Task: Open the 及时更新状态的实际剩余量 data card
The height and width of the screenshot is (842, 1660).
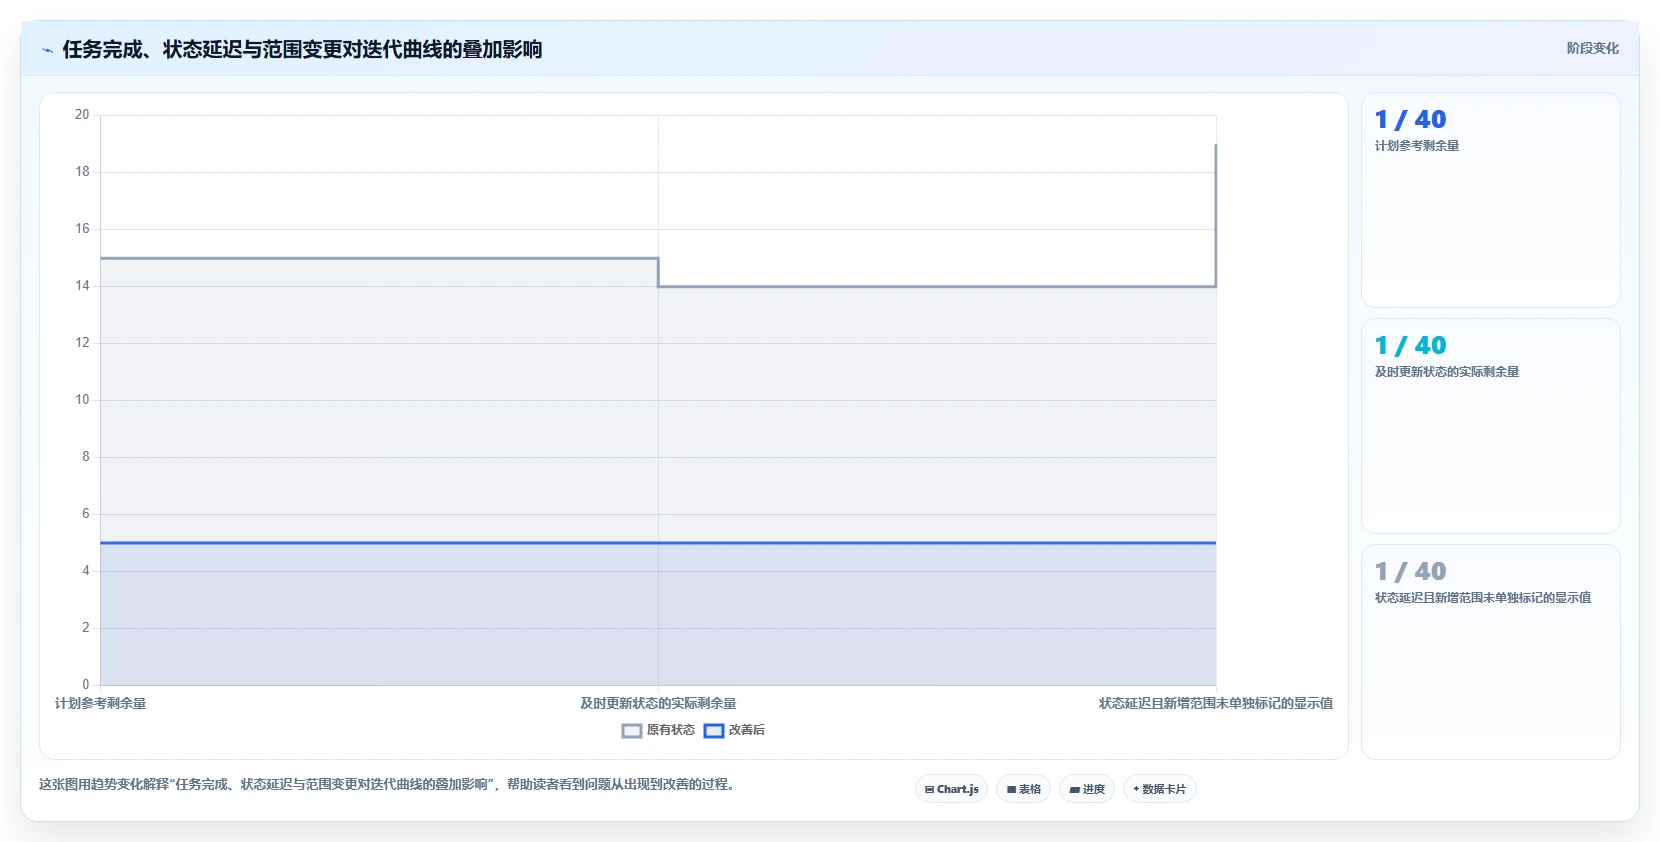Action: pyautogui.click(x=1490, y=426)
